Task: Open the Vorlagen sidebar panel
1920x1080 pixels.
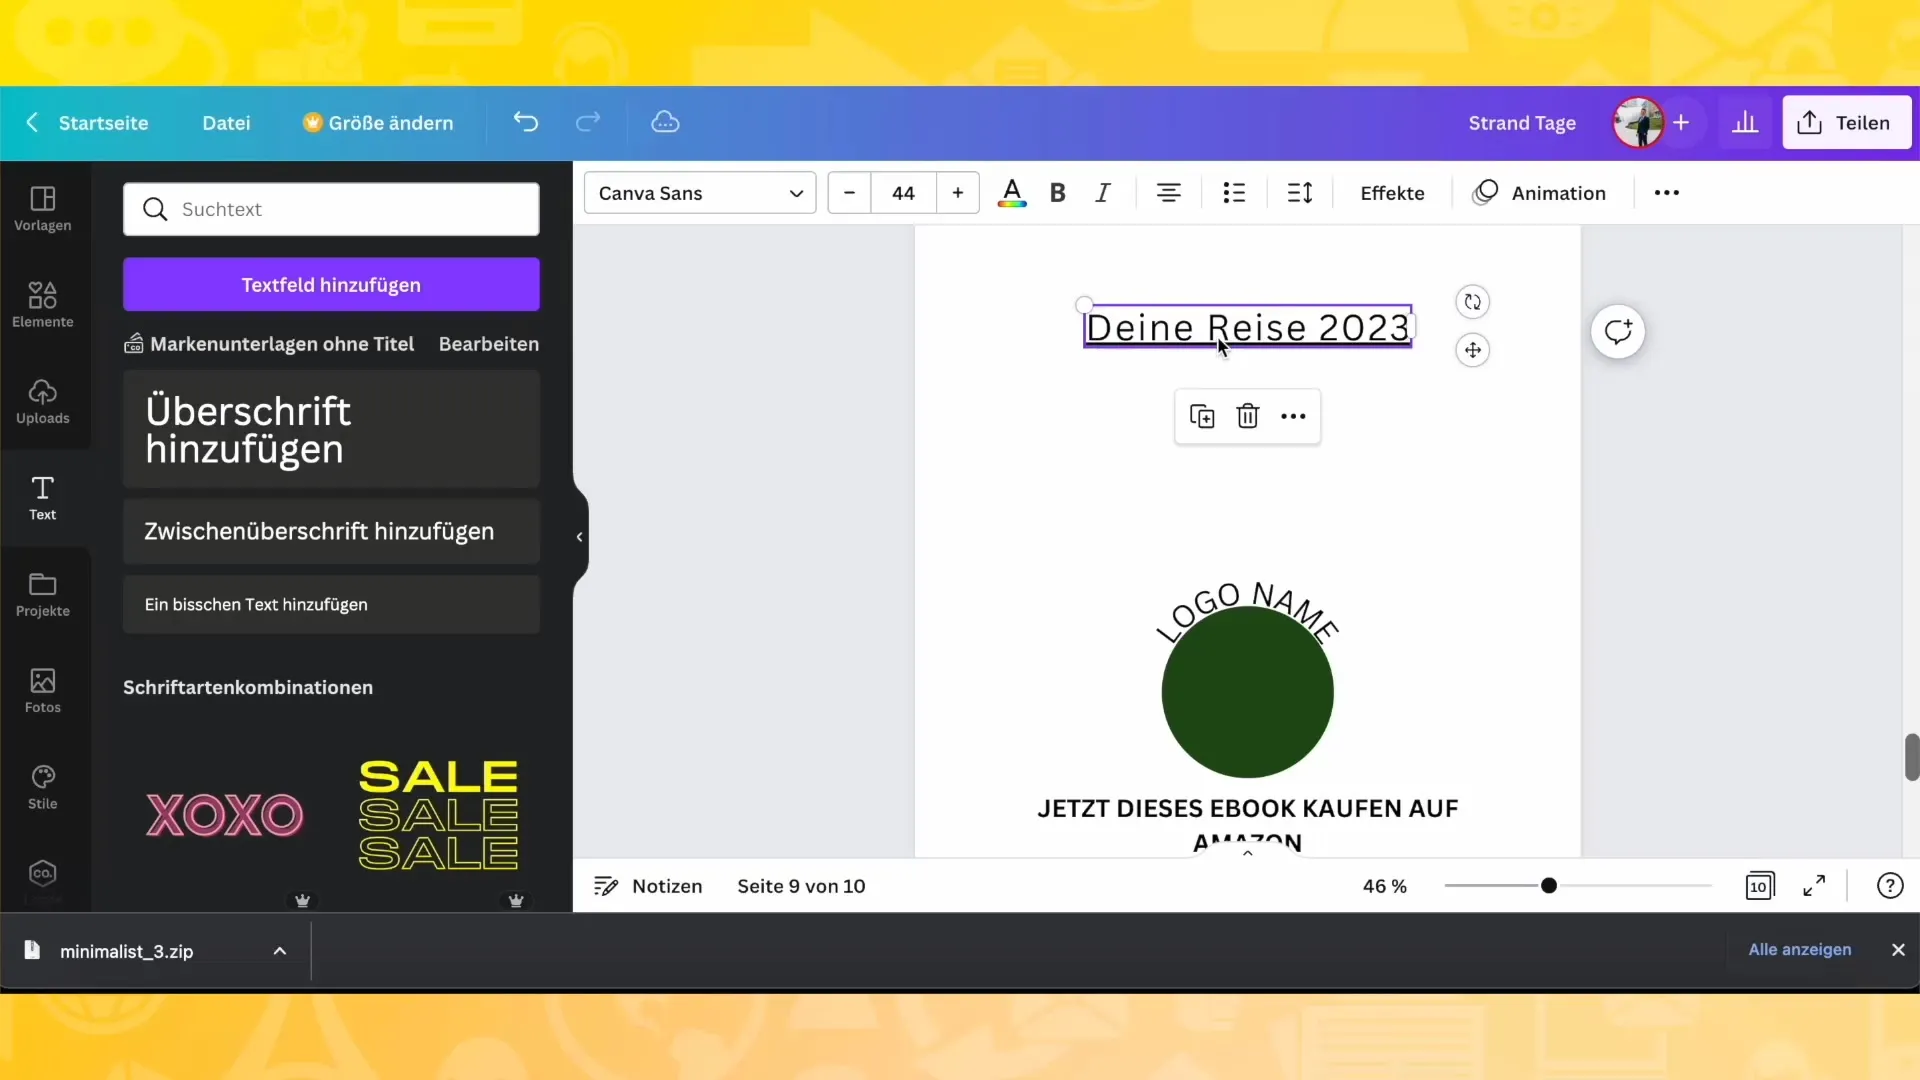Action: [x=43, y=209]
